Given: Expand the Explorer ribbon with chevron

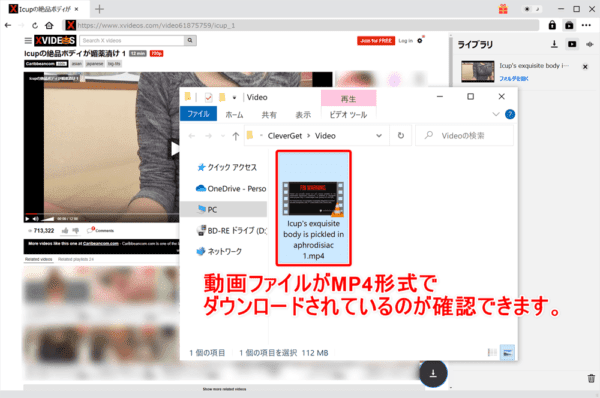Looking at the screenshot, I should [496, 114].
